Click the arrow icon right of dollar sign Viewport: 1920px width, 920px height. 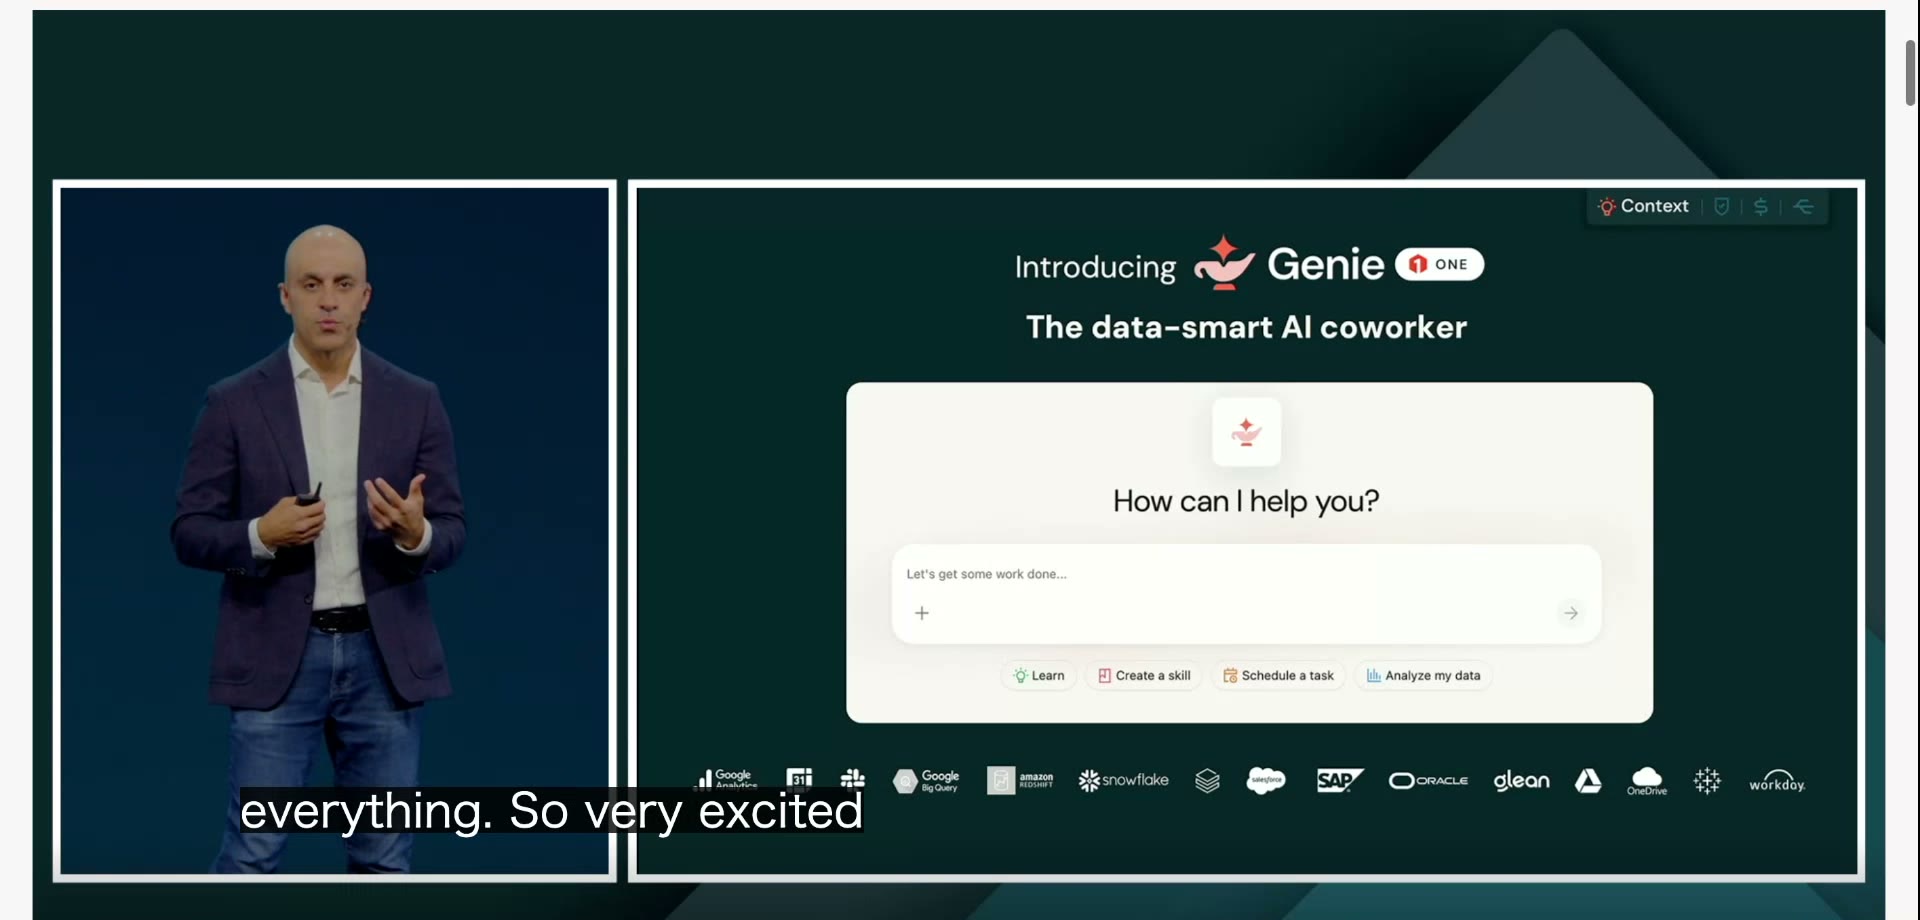[x=1803, y=206]
